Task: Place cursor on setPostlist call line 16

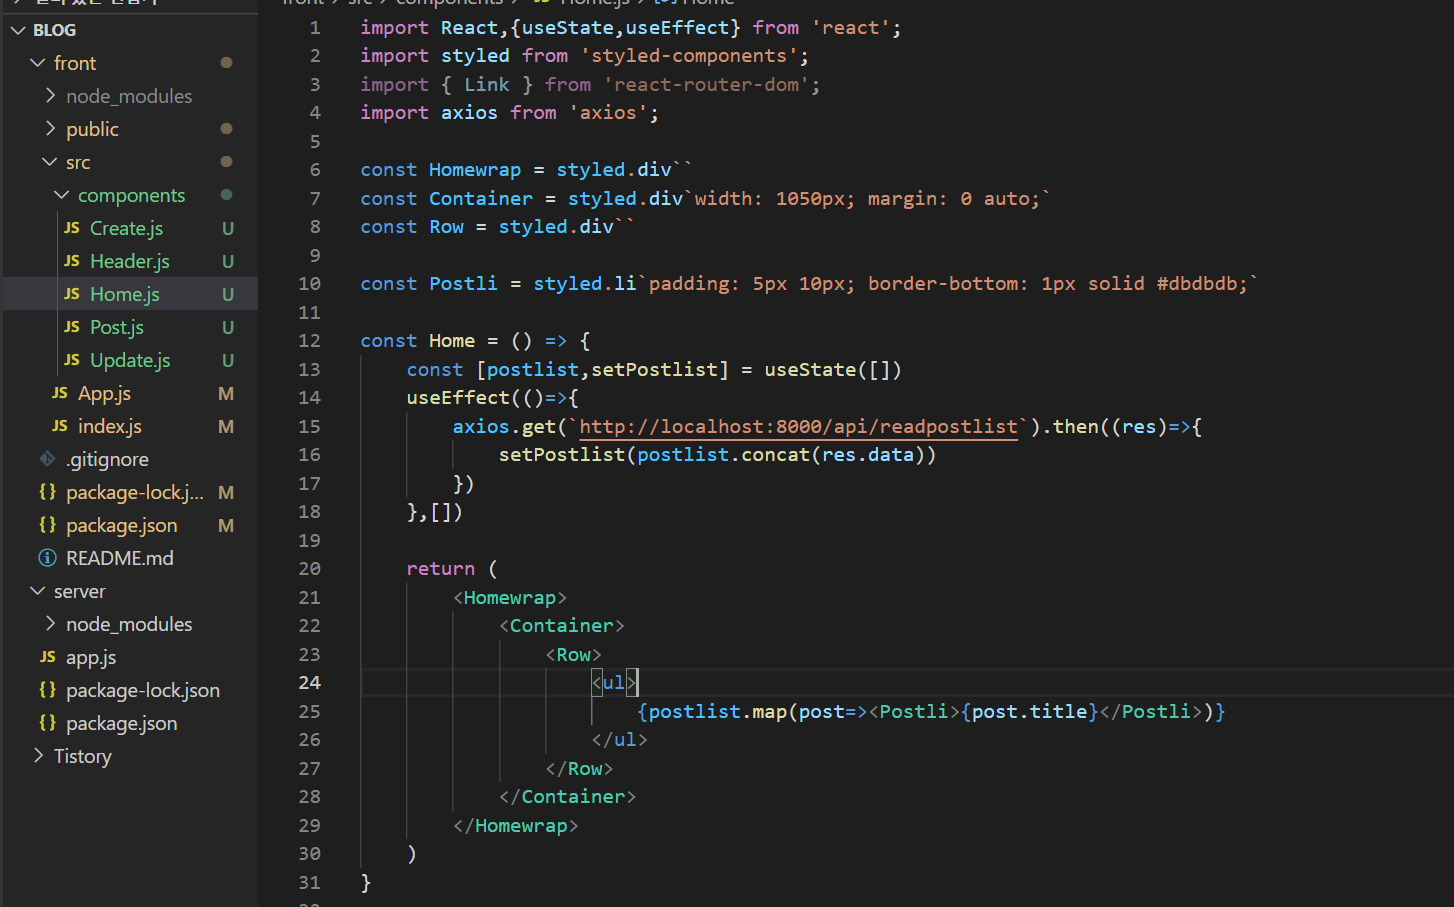Action: 561,455
